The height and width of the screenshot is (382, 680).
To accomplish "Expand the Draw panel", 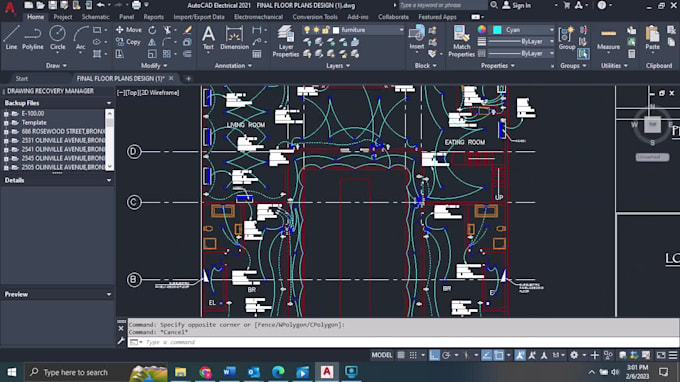I will (x=56, y=65).
